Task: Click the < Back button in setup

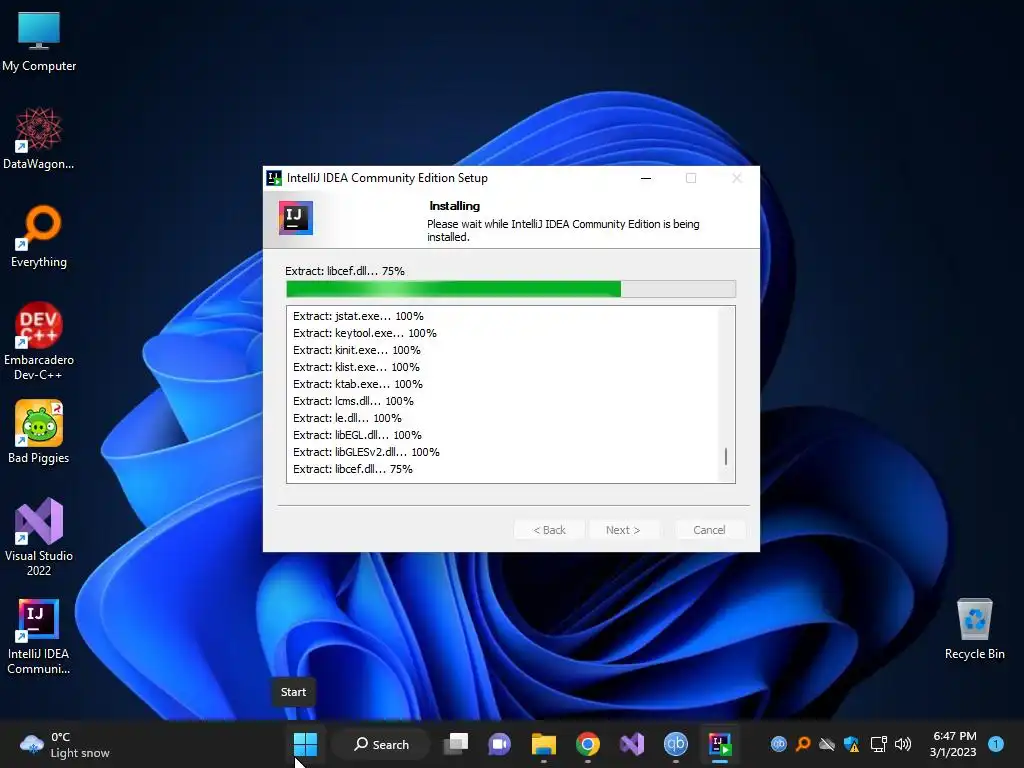Action: (x=549, y=530)
